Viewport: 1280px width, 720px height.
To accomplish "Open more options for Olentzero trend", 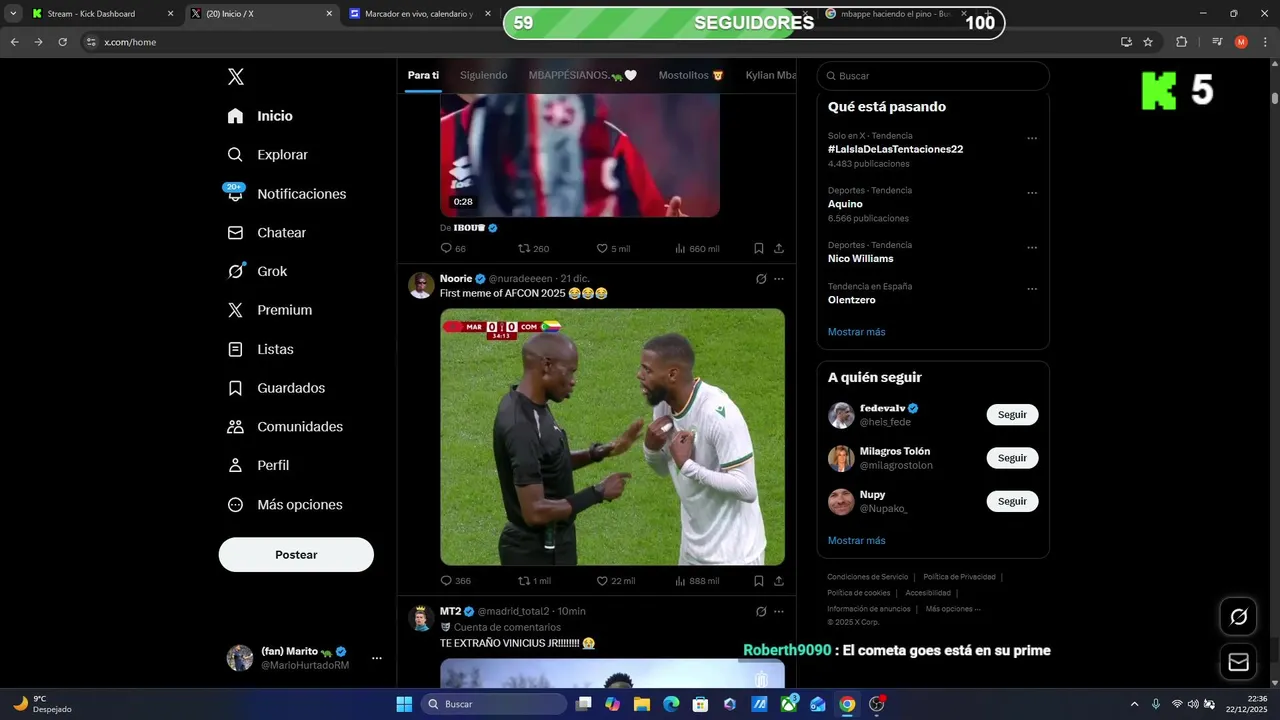I will point(1032,289).
